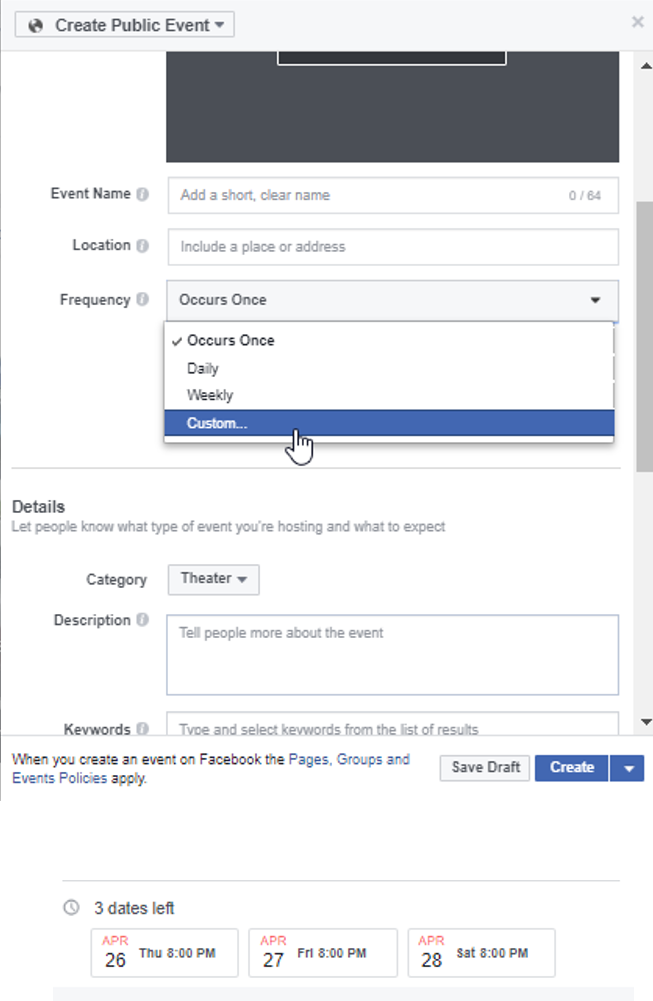Click the clock icon beside 3 dates left
This screenshot has width=653, height=1001.
click(x=71, y=907)
